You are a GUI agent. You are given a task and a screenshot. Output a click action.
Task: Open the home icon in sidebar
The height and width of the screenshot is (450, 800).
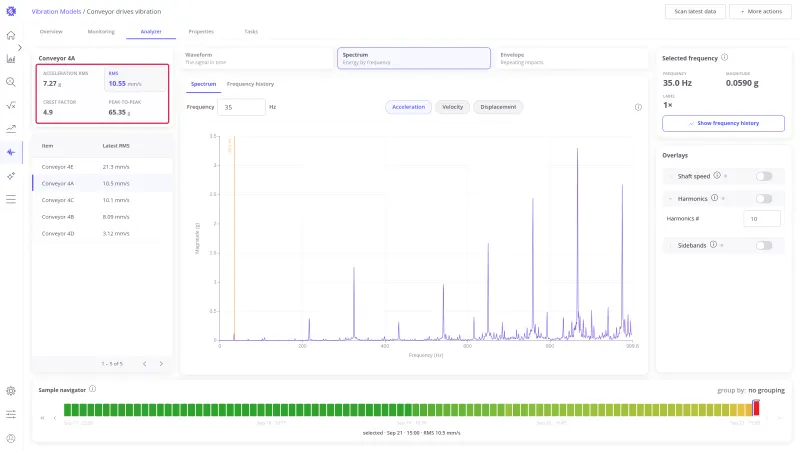(x=11, y=35)
